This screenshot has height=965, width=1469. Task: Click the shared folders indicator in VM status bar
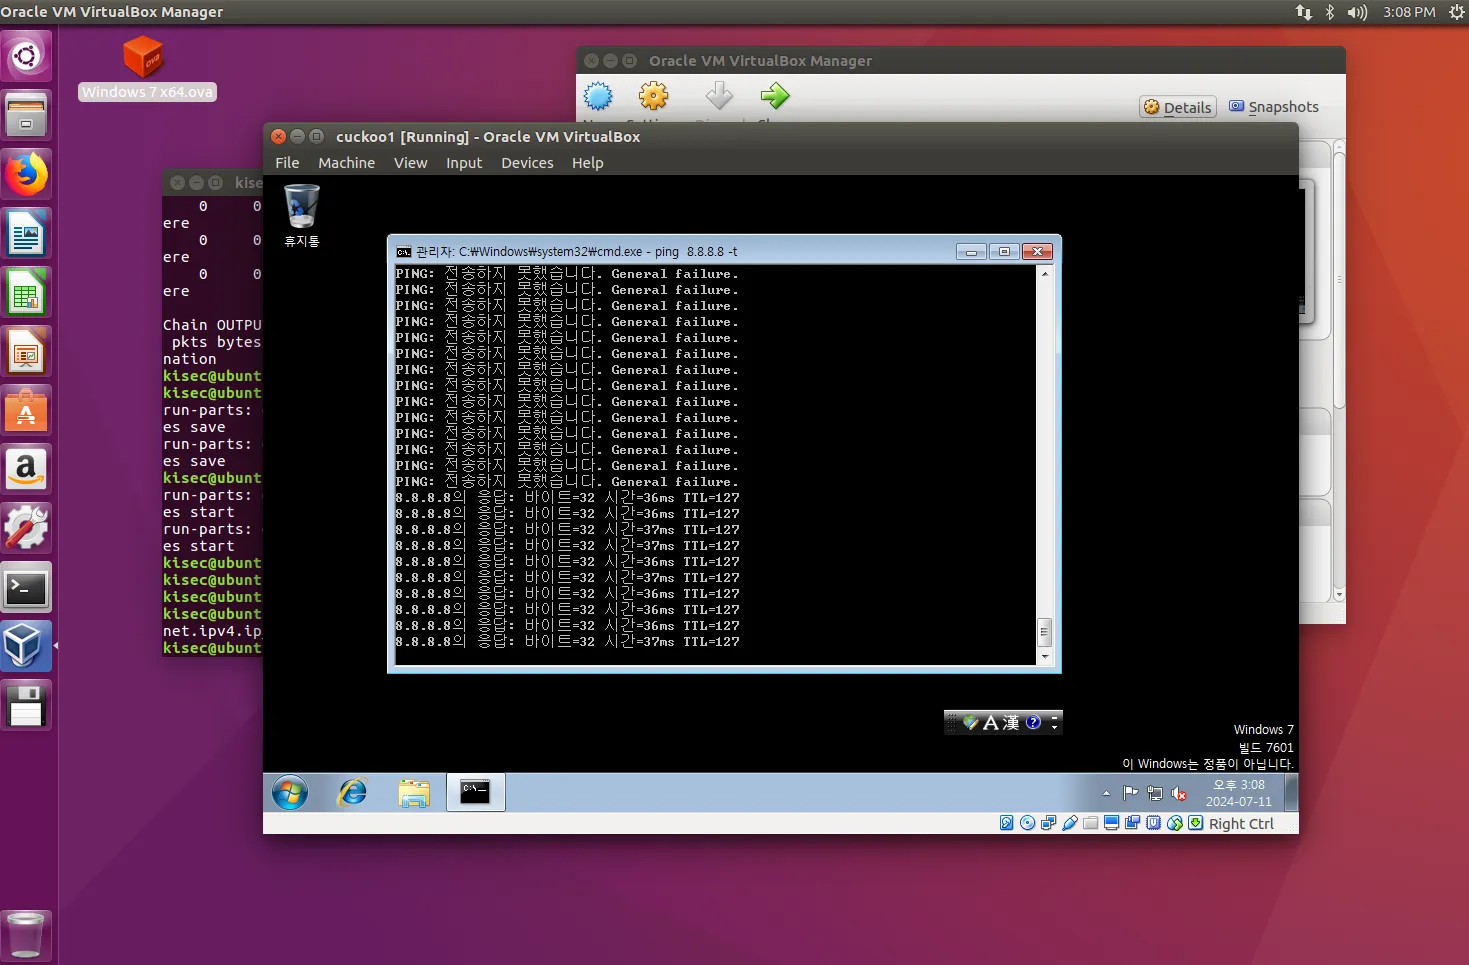(1090, 823)
